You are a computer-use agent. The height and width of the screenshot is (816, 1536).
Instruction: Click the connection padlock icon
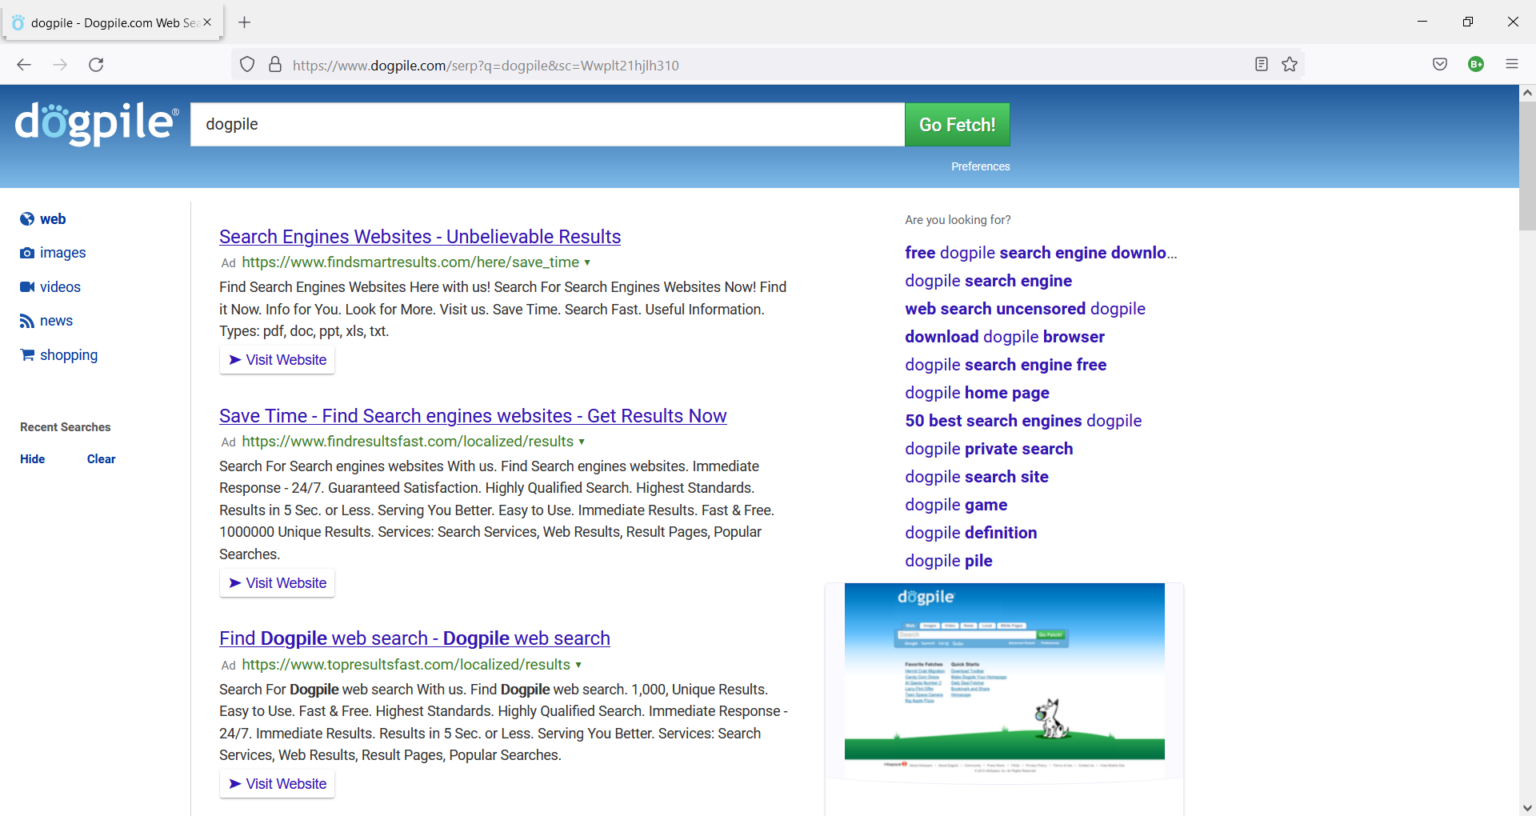click(x=275, y=64)
